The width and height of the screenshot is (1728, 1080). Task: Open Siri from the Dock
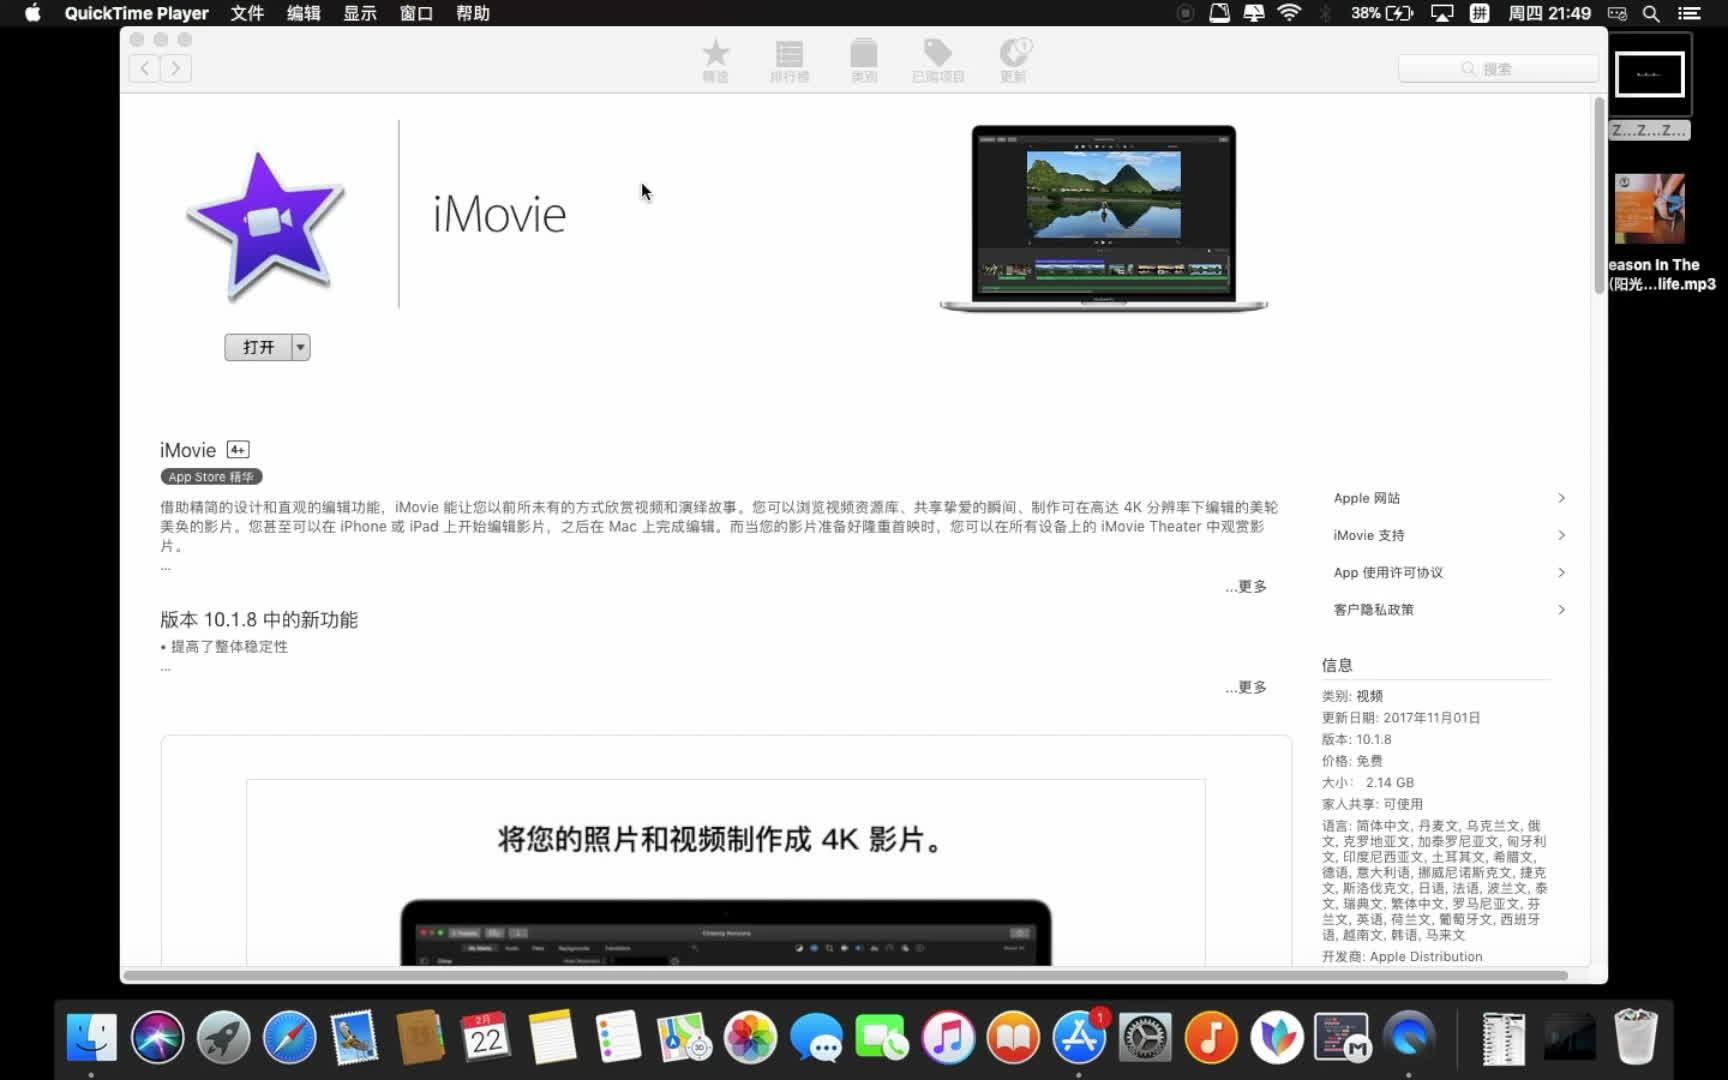157,1037
